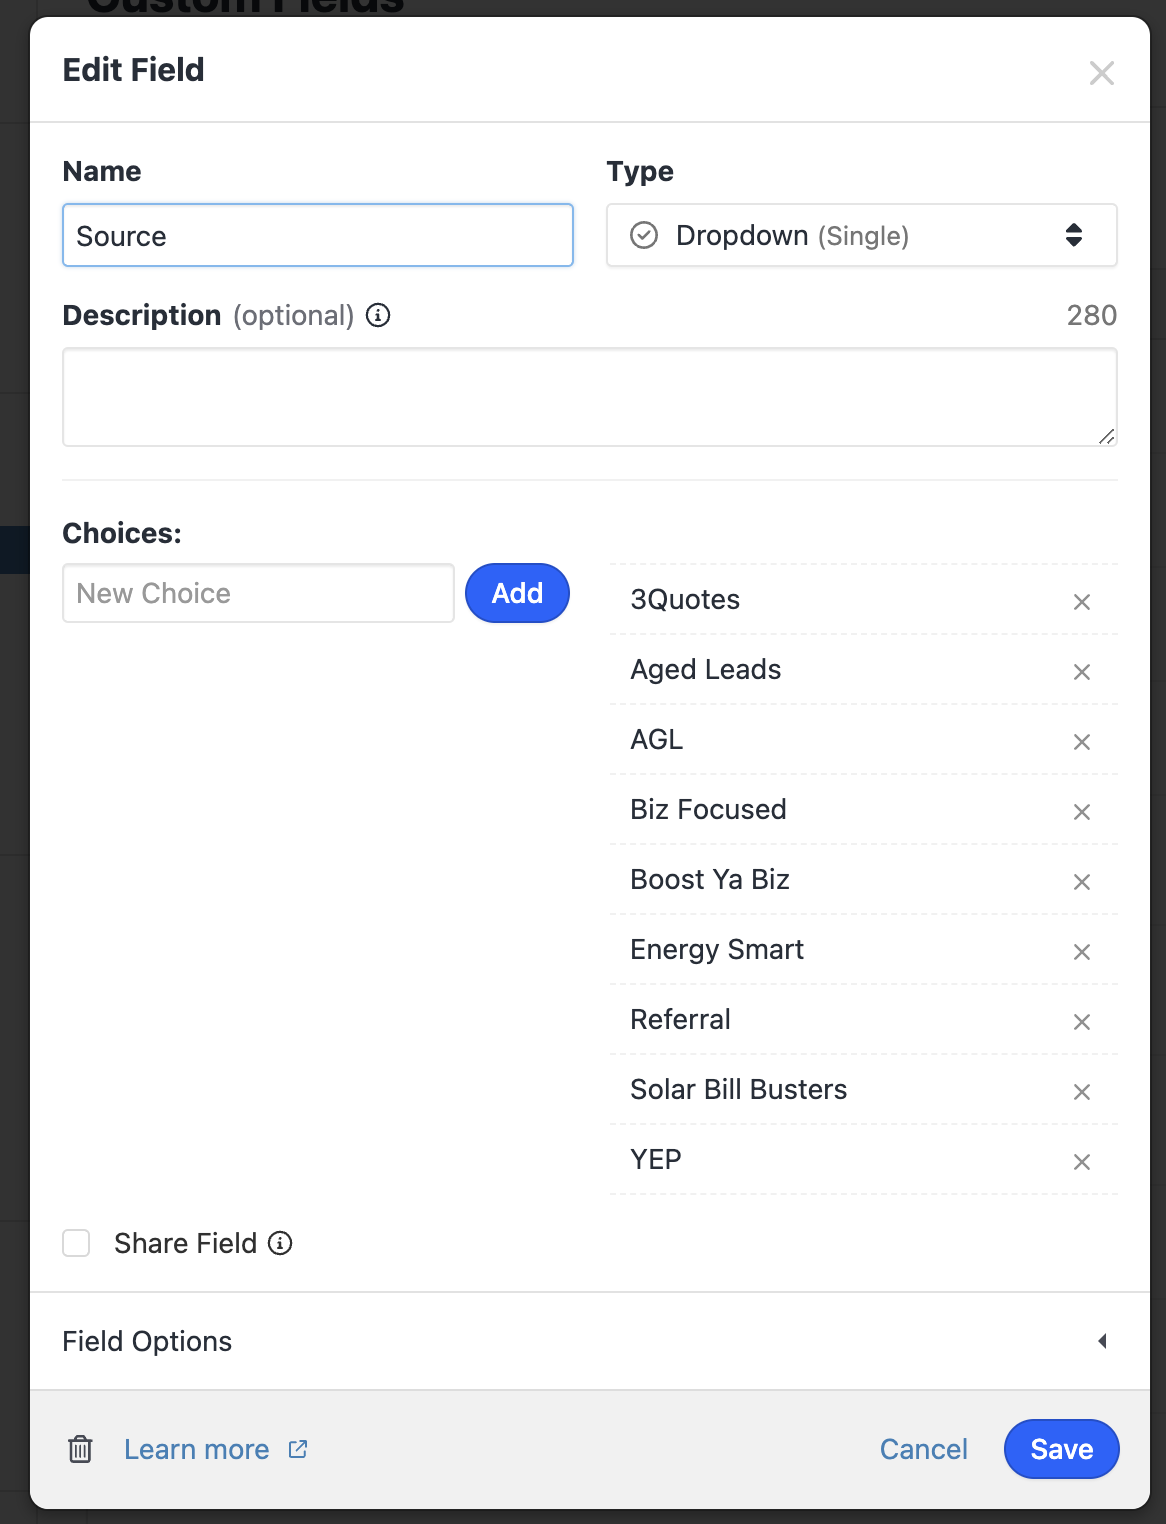Click the trash icon to delete field
Screen dimensions: 1166x1524
click(80, 1449)
